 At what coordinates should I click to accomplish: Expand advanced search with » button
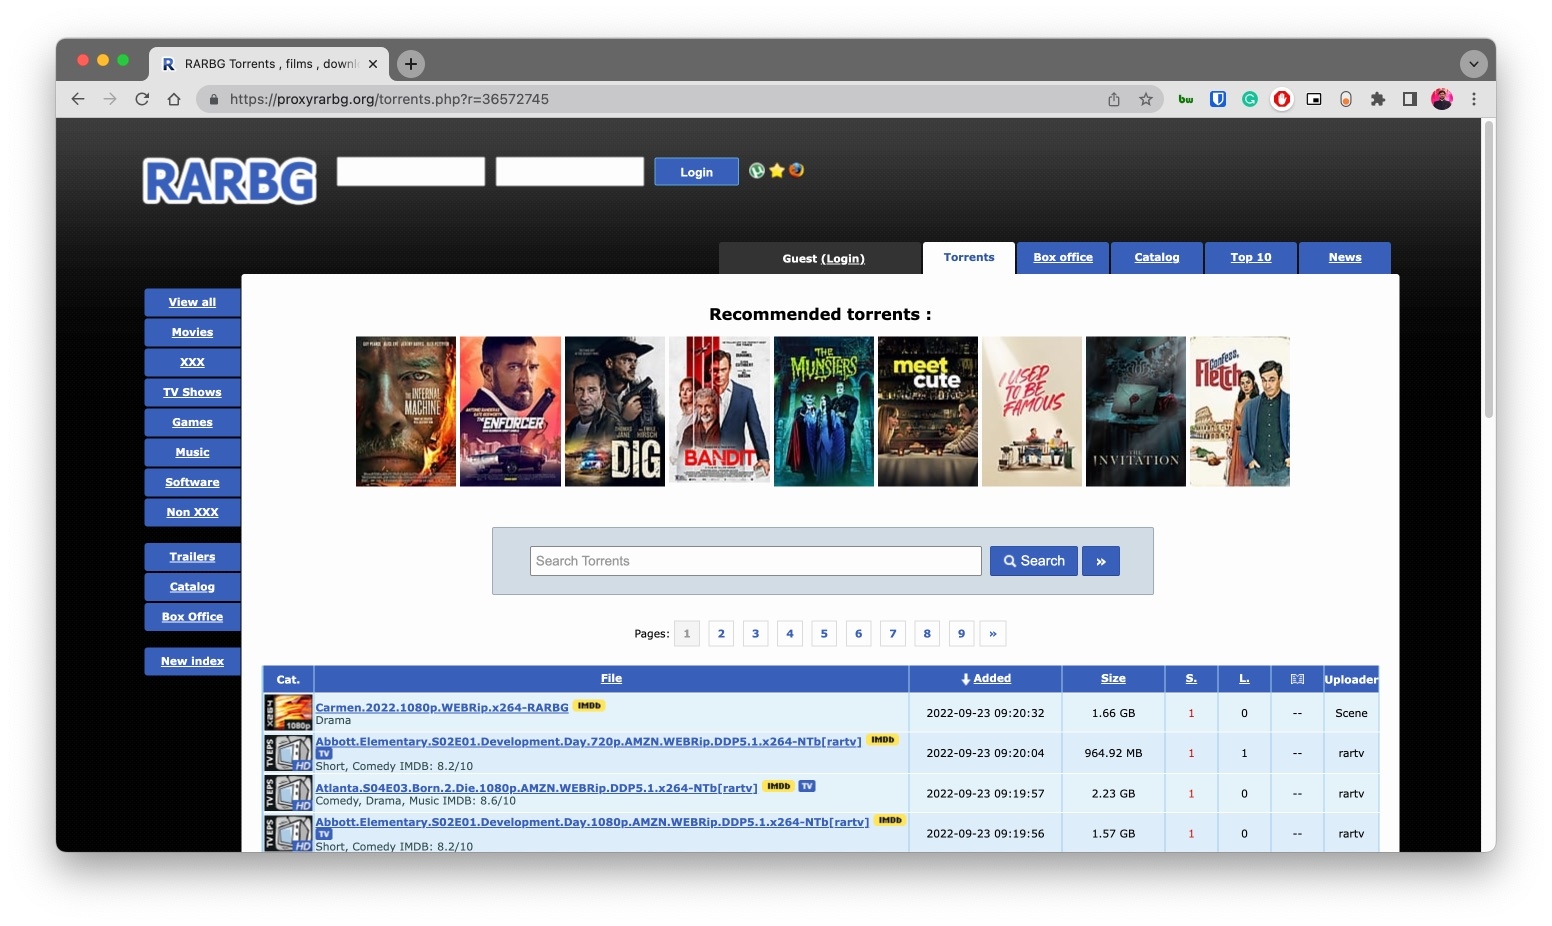point(1101,561)
